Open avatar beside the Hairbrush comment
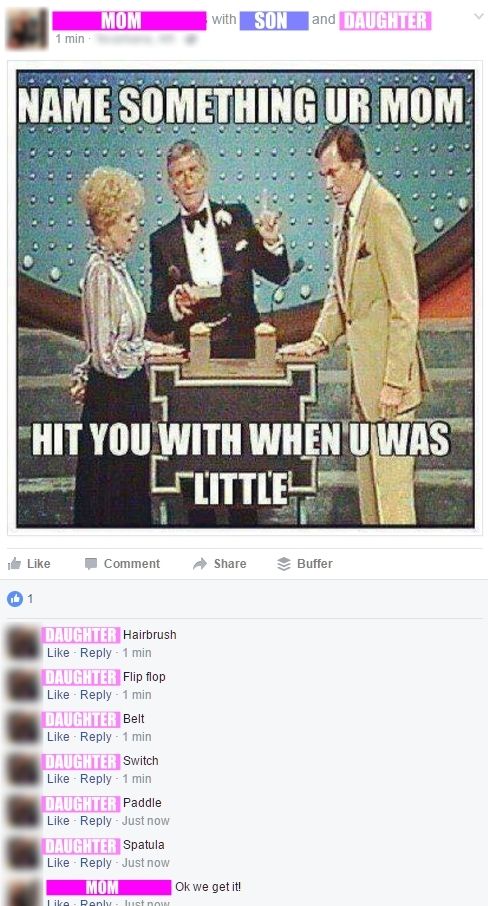 coord(24,643)
